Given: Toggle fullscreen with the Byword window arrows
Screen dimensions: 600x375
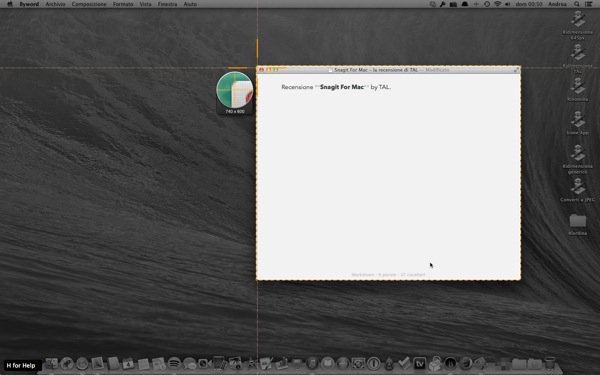Looking at the screenshot, I should pyautogui.click(x=516, y=70).
